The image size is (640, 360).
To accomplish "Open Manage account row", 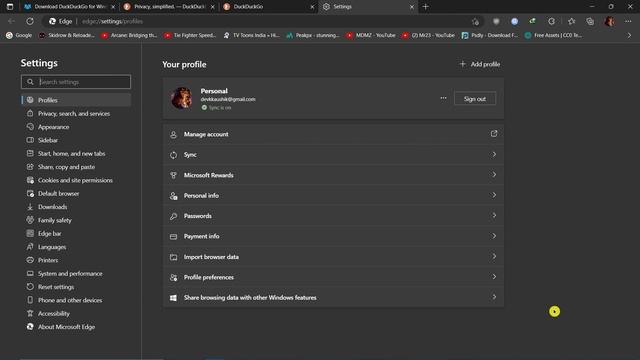I will click(333, 134).
